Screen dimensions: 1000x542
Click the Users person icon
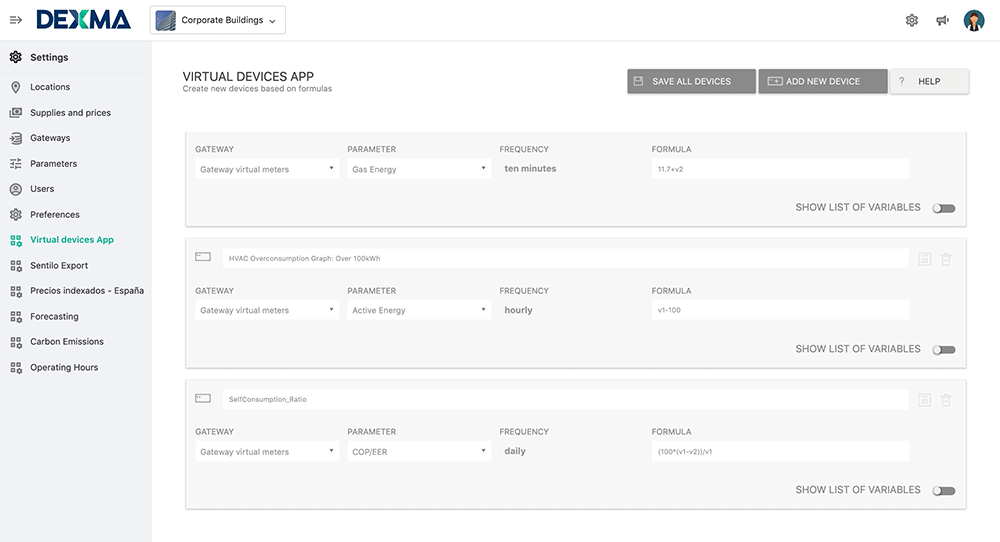(16, 189)
